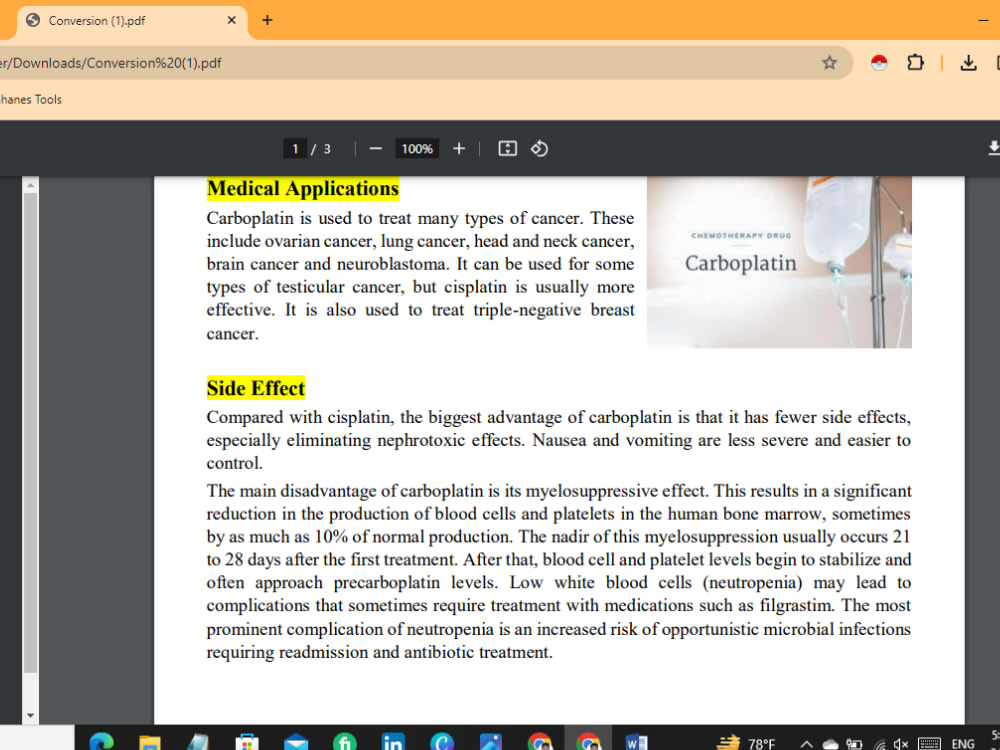1000x750 pixels.
Task: Click the 'Medical Applications' heading
Action: click(x=302, y=188)
